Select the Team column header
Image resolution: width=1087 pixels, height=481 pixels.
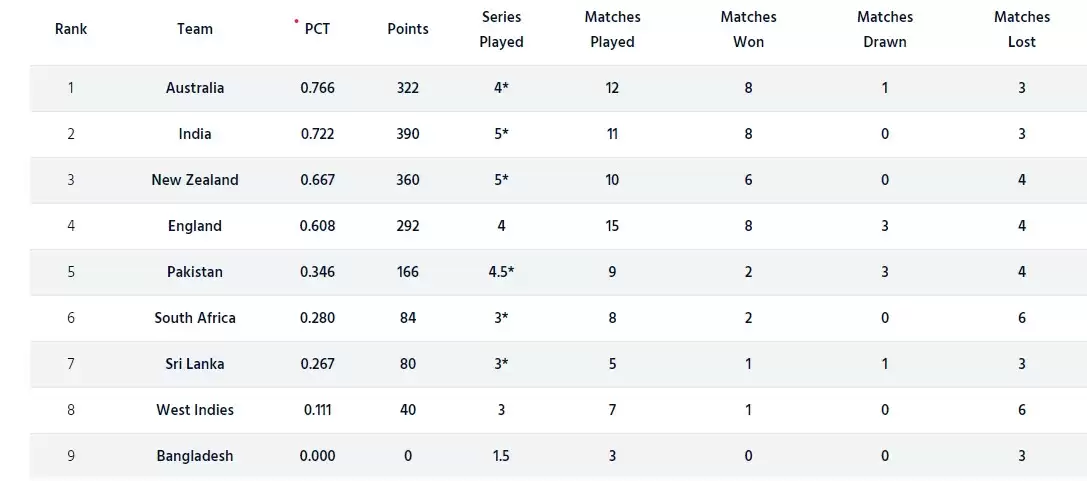click(195, 29)
